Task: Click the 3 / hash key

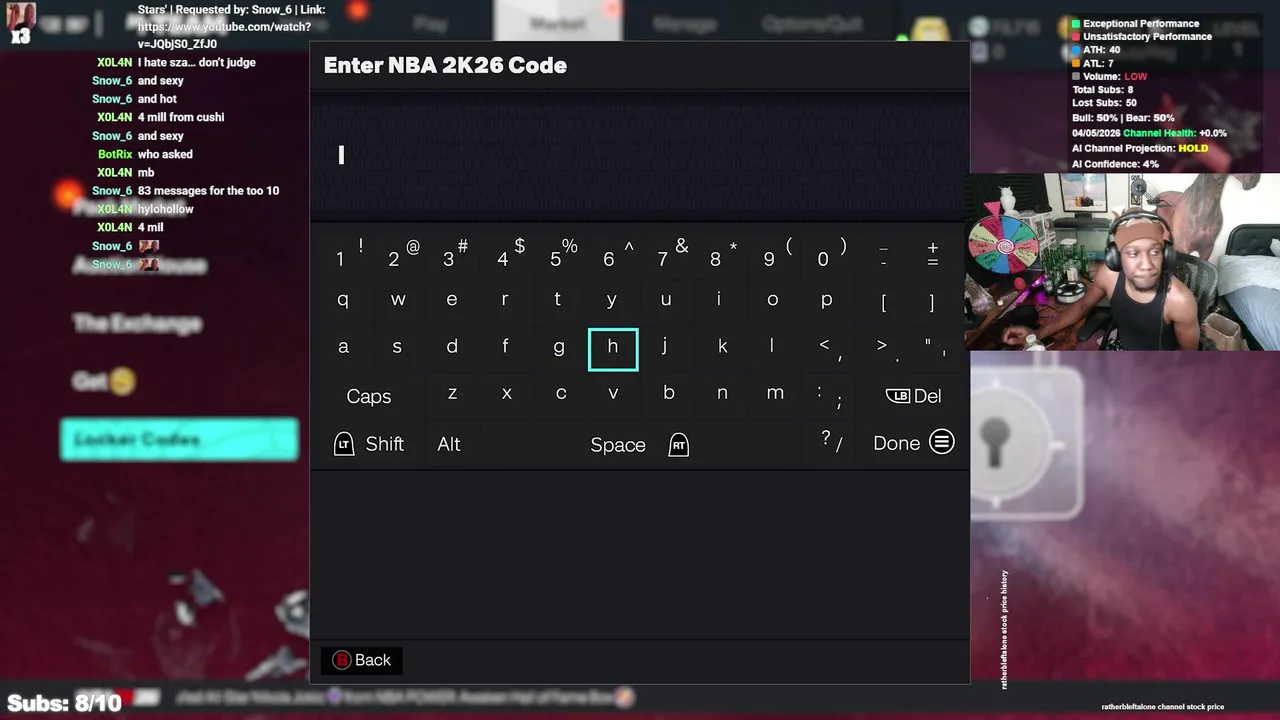Action: 456,254
